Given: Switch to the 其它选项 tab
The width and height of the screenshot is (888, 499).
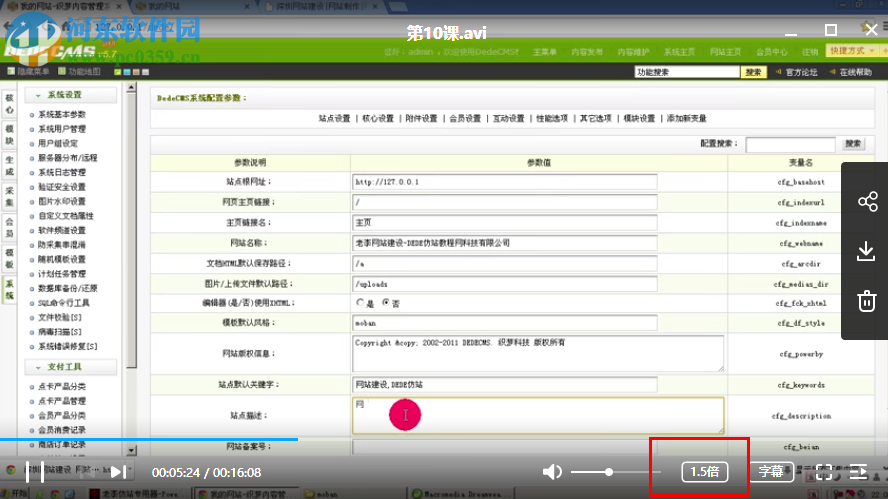Looking at the screenshot, I should tap(596, 118).
